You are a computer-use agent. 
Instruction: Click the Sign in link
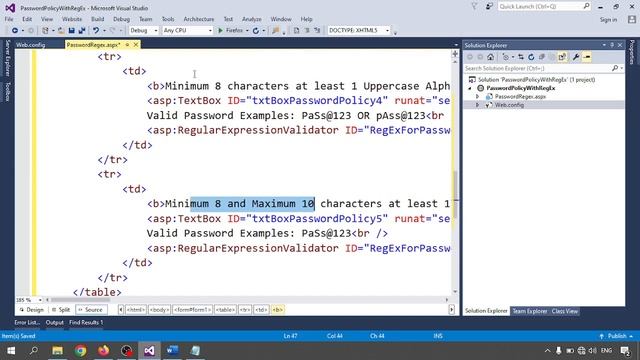(608, 20)
